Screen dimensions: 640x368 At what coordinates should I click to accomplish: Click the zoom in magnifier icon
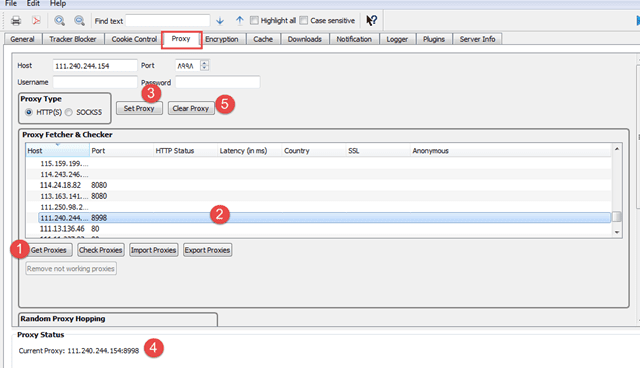(x=60, y=20)
